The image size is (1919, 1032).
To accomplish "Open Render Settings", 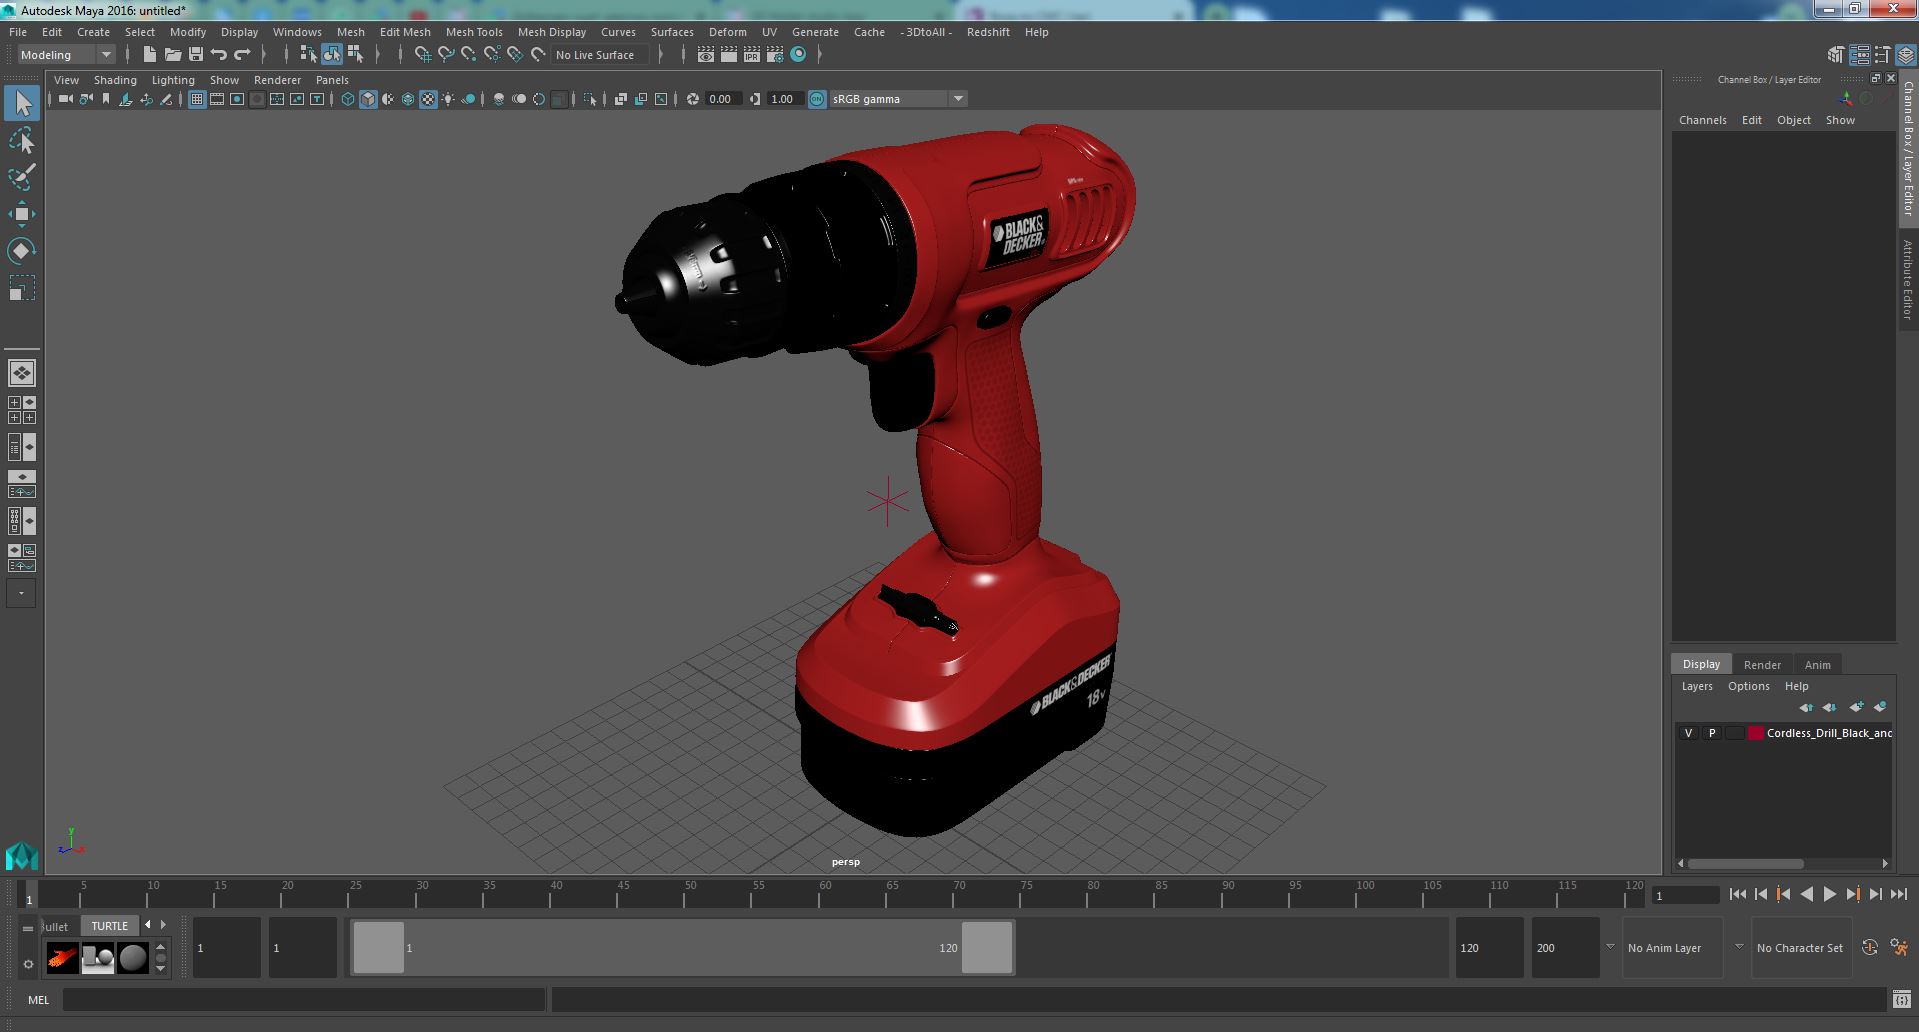I will coord(775,55).
